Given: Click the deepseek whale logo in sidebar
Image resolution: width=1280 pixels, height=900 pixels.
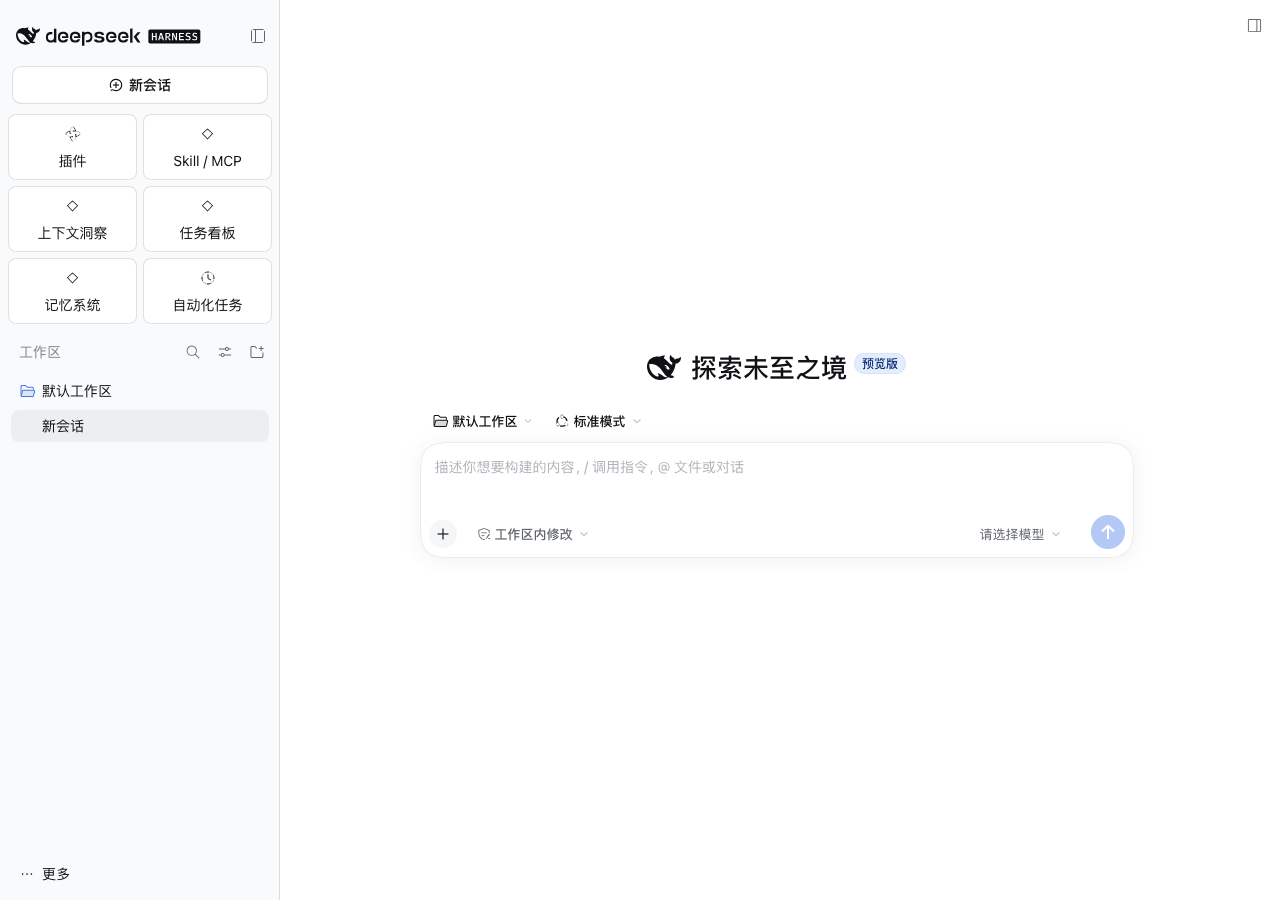Looking at the screenshot, I should coord(28,36).
